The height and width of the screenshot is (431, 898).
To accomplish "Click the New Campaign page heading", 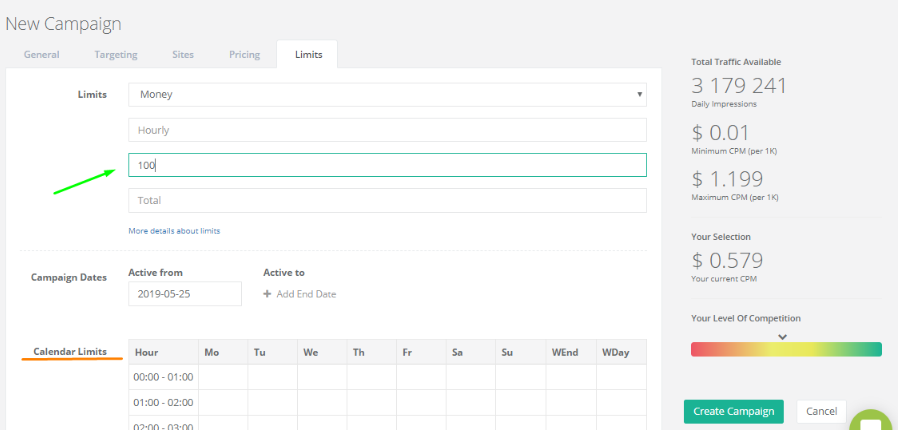I will click(63, 23).
